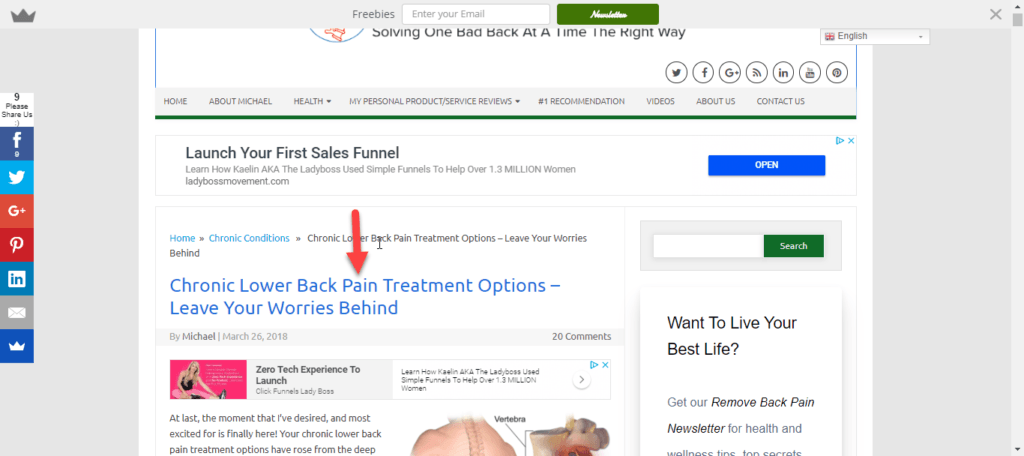1024x456 pixels.
Task: Open the 20 Comments link
Action: coord(581,336)
